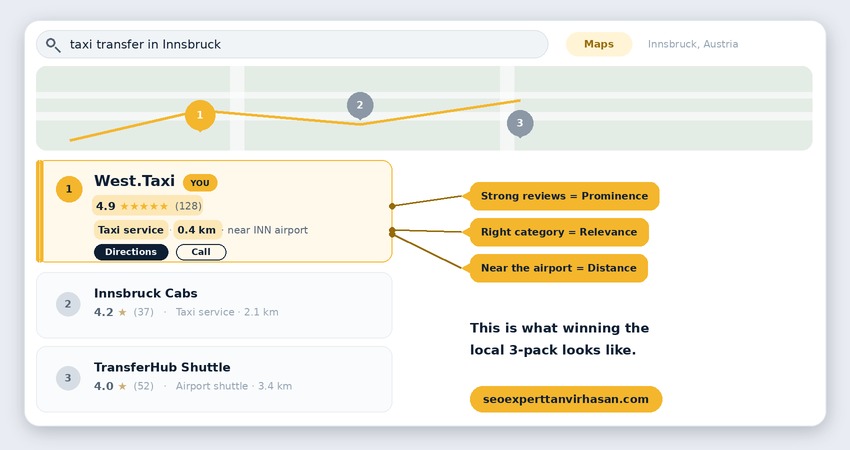Focus the 'taxi transfer in Innsbruck' search box
The width and height of the screenshot is (850, 450).
pyautogui.click(x=292, y=44)
